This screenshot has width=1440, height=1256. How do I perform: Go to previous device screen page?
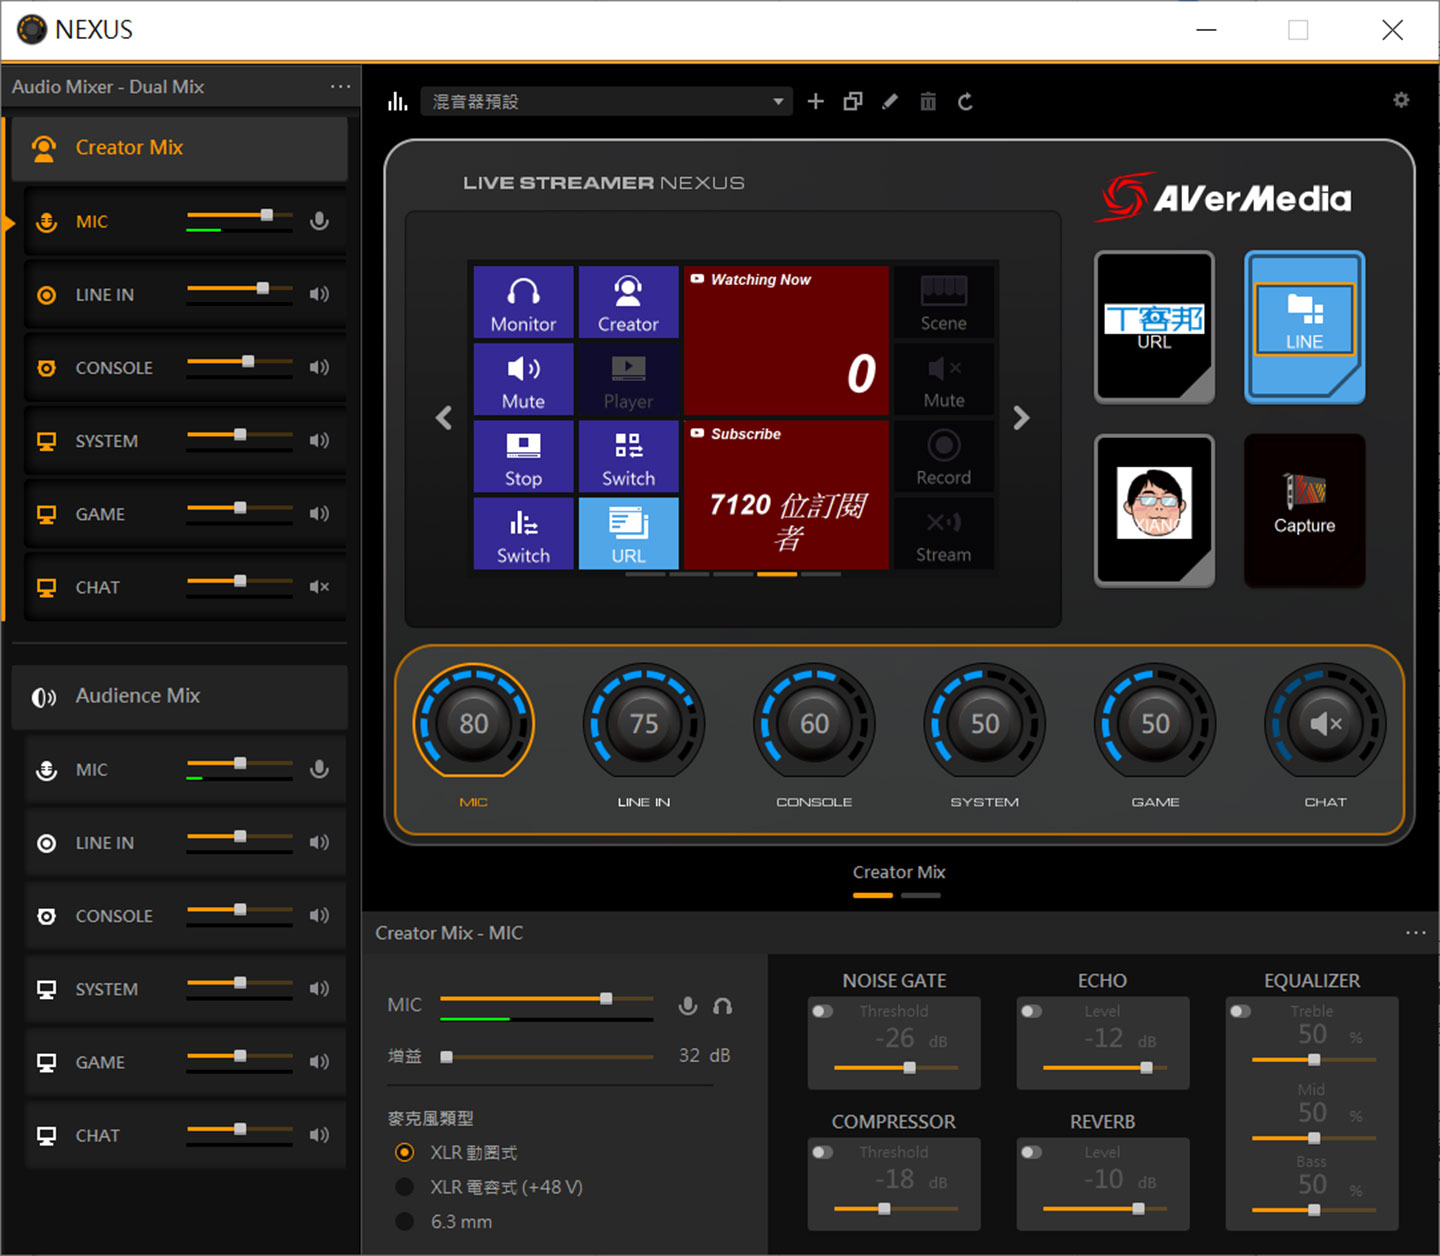click(x=444, y=417)
